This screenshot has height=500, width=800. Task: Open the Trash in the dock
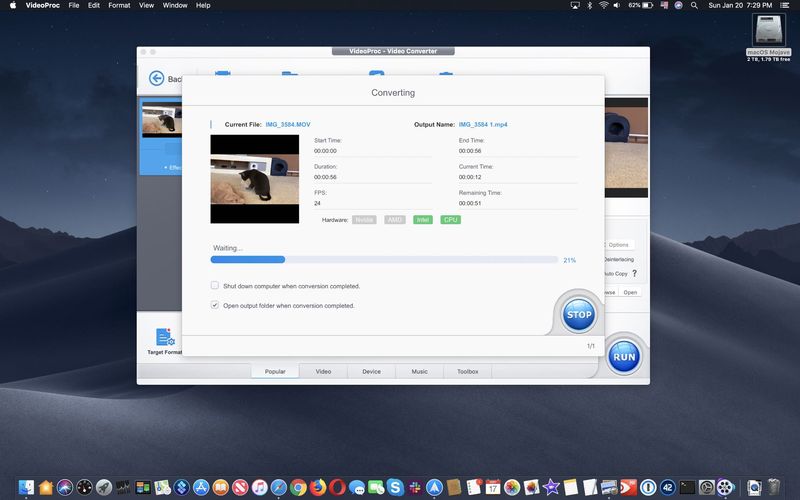[x=774, y=487]
